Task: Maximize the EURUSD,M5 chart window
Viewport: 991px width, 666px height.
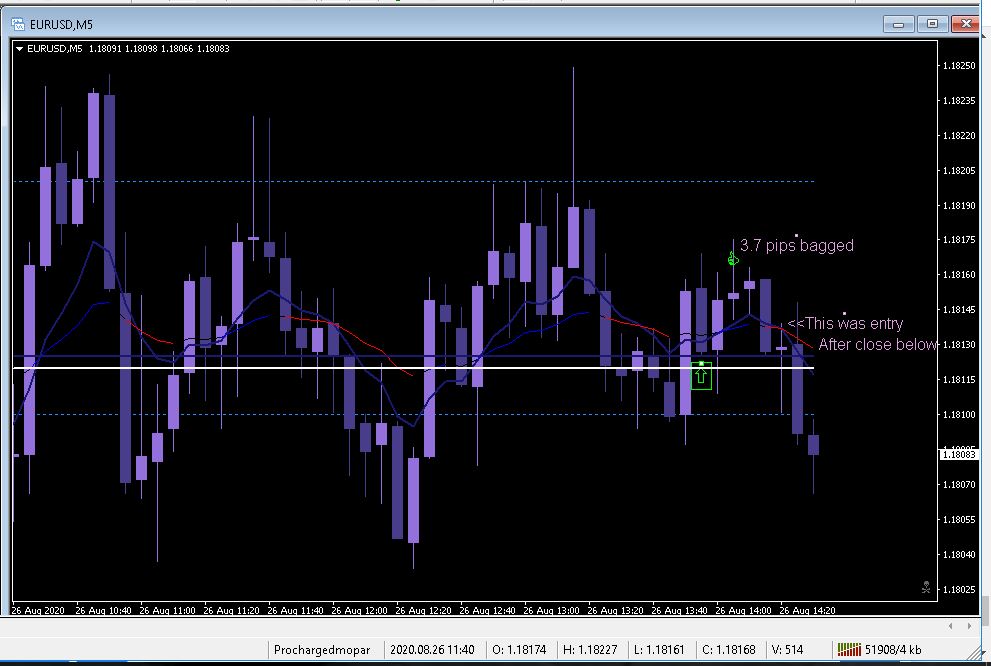Action: pyautogui.click(x=932, y=25)
